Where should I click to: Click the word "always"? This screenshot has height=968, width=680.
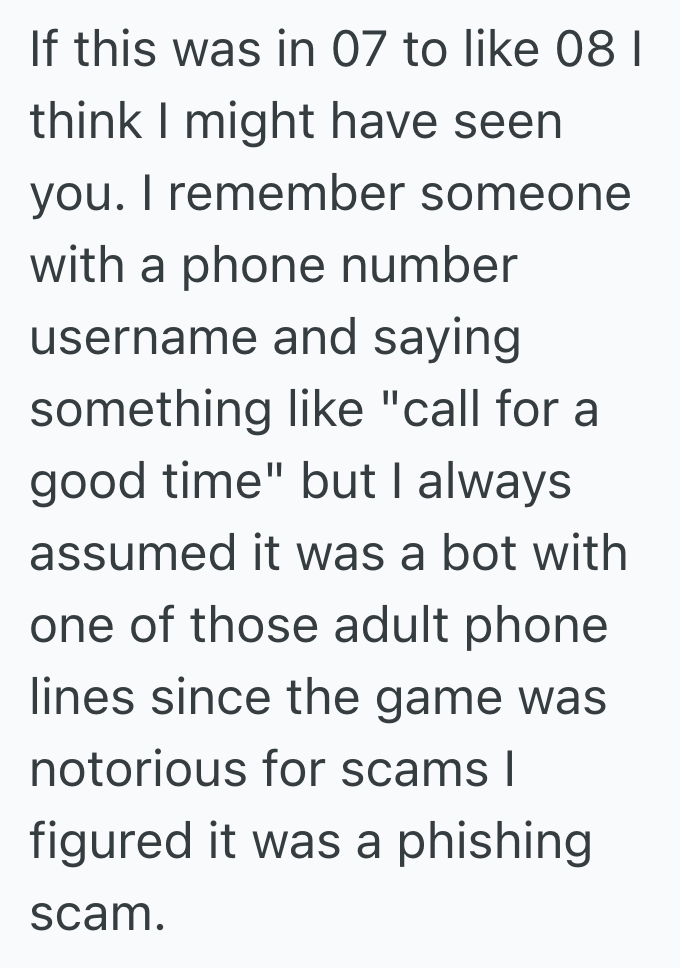point(494,481)
